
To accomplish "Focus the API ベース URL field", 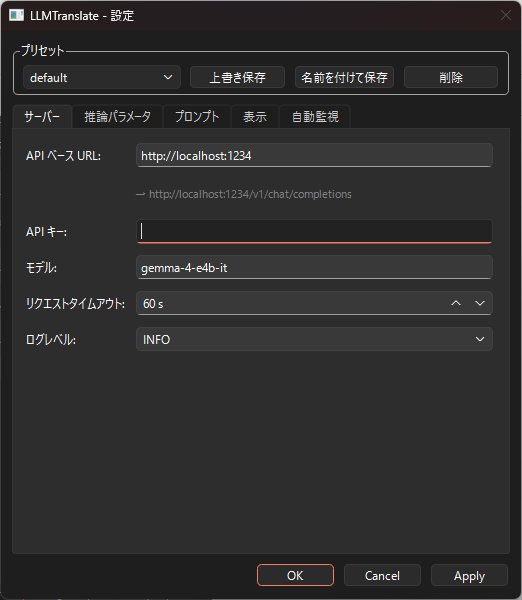I will coord(314,155).
